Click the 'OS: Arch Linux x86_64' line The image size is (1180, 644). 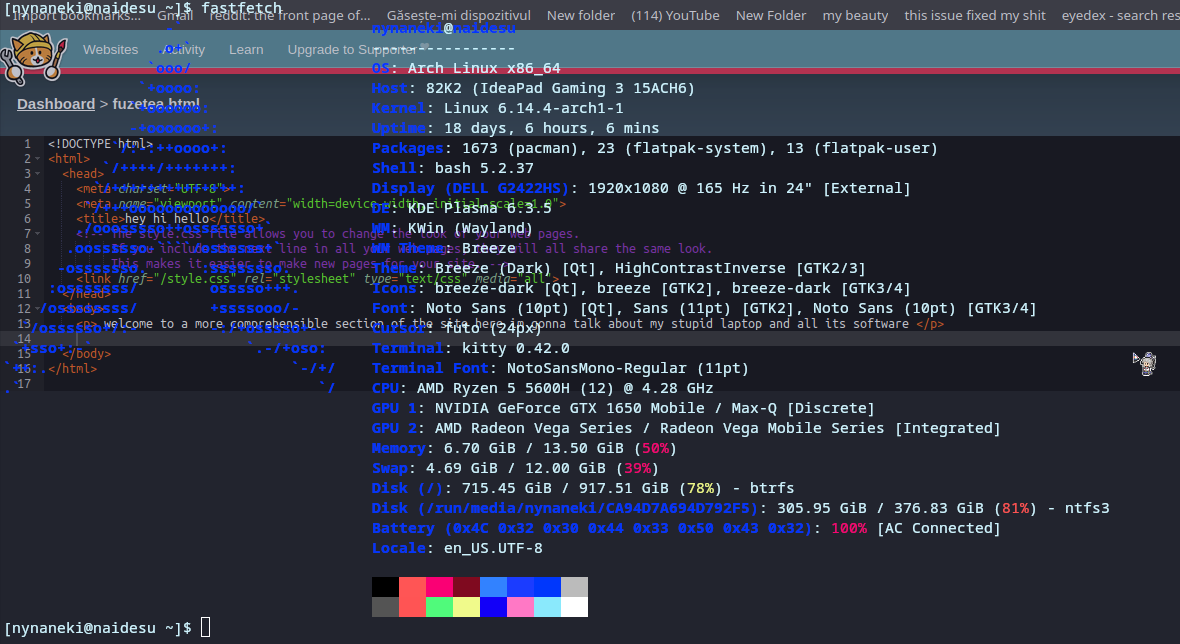(466, 68)
